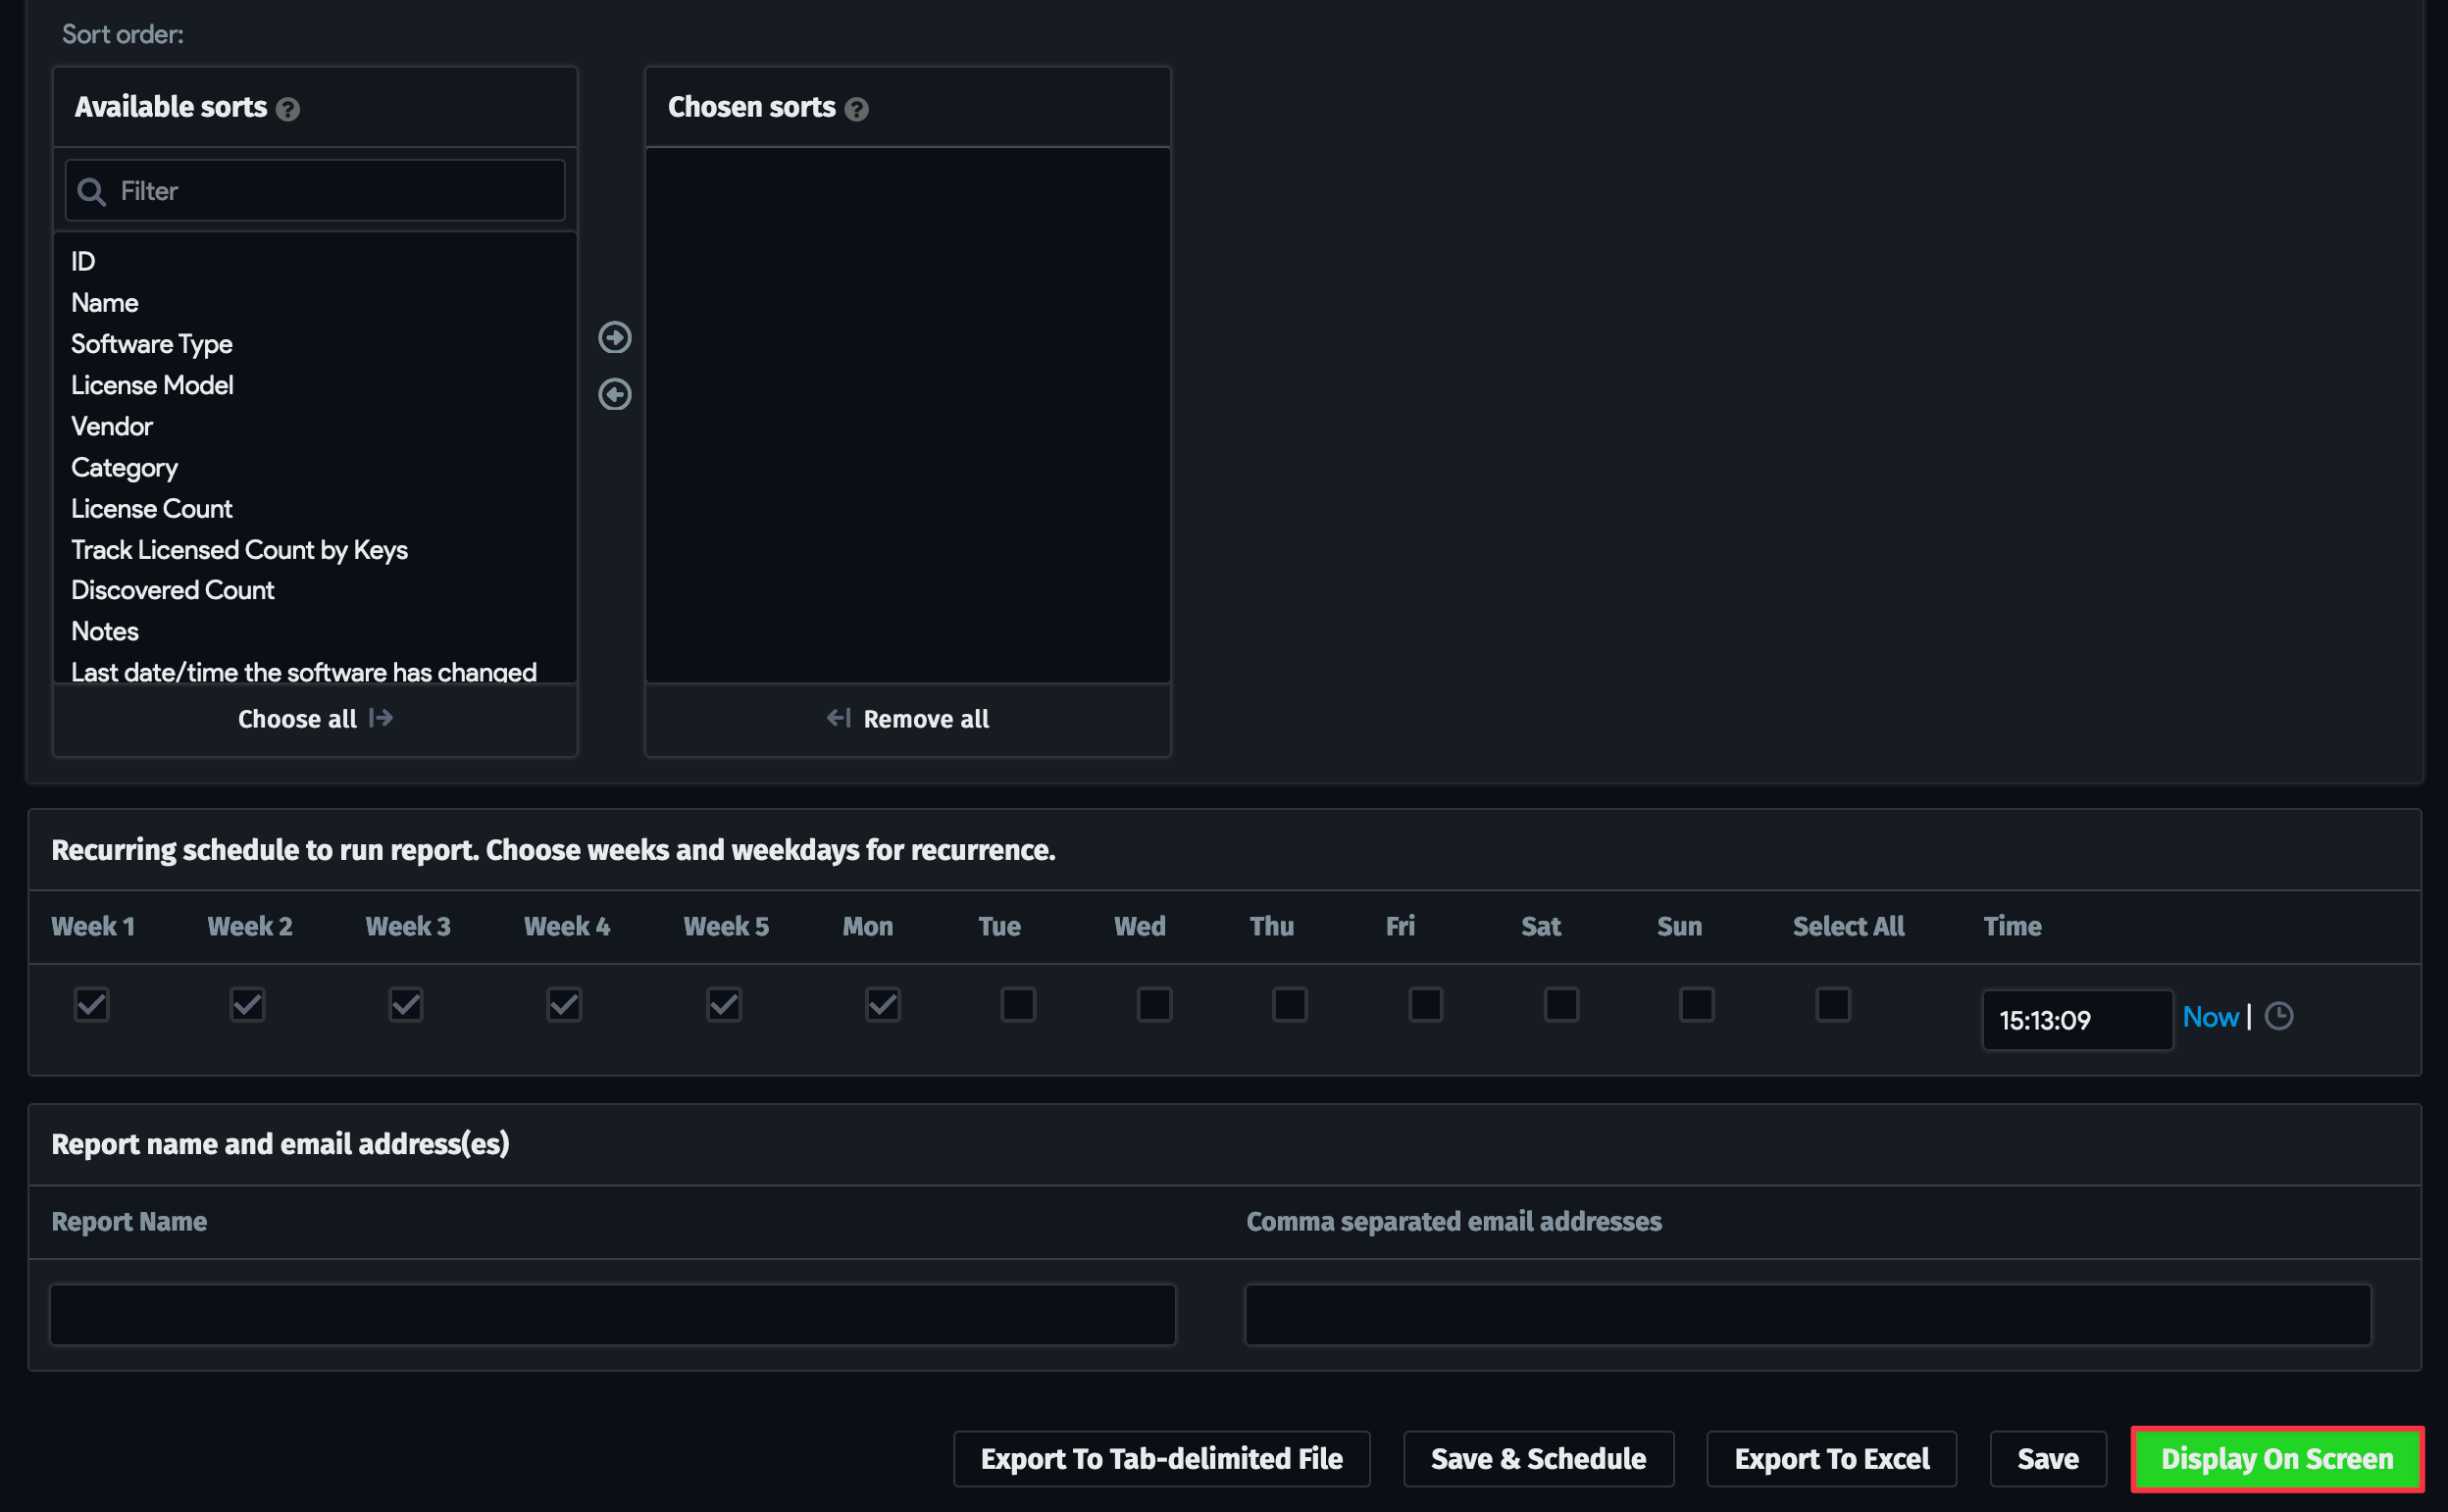
Task: Check the Fri checkbox
Action: [1425, 1004]
